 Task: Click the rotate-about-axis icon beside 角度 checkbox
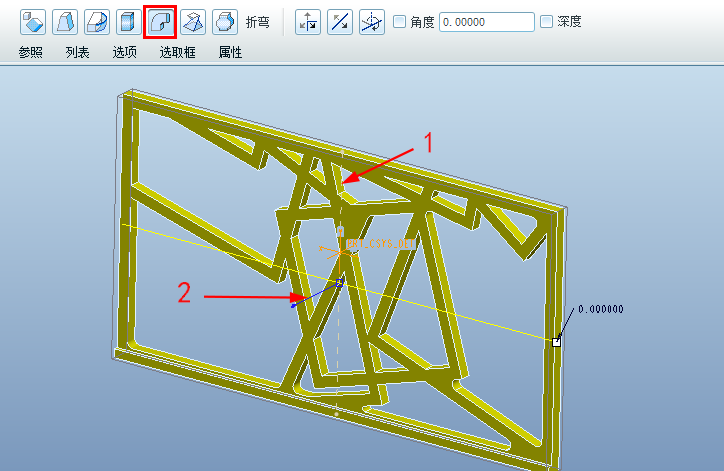[x=372, y=21]
